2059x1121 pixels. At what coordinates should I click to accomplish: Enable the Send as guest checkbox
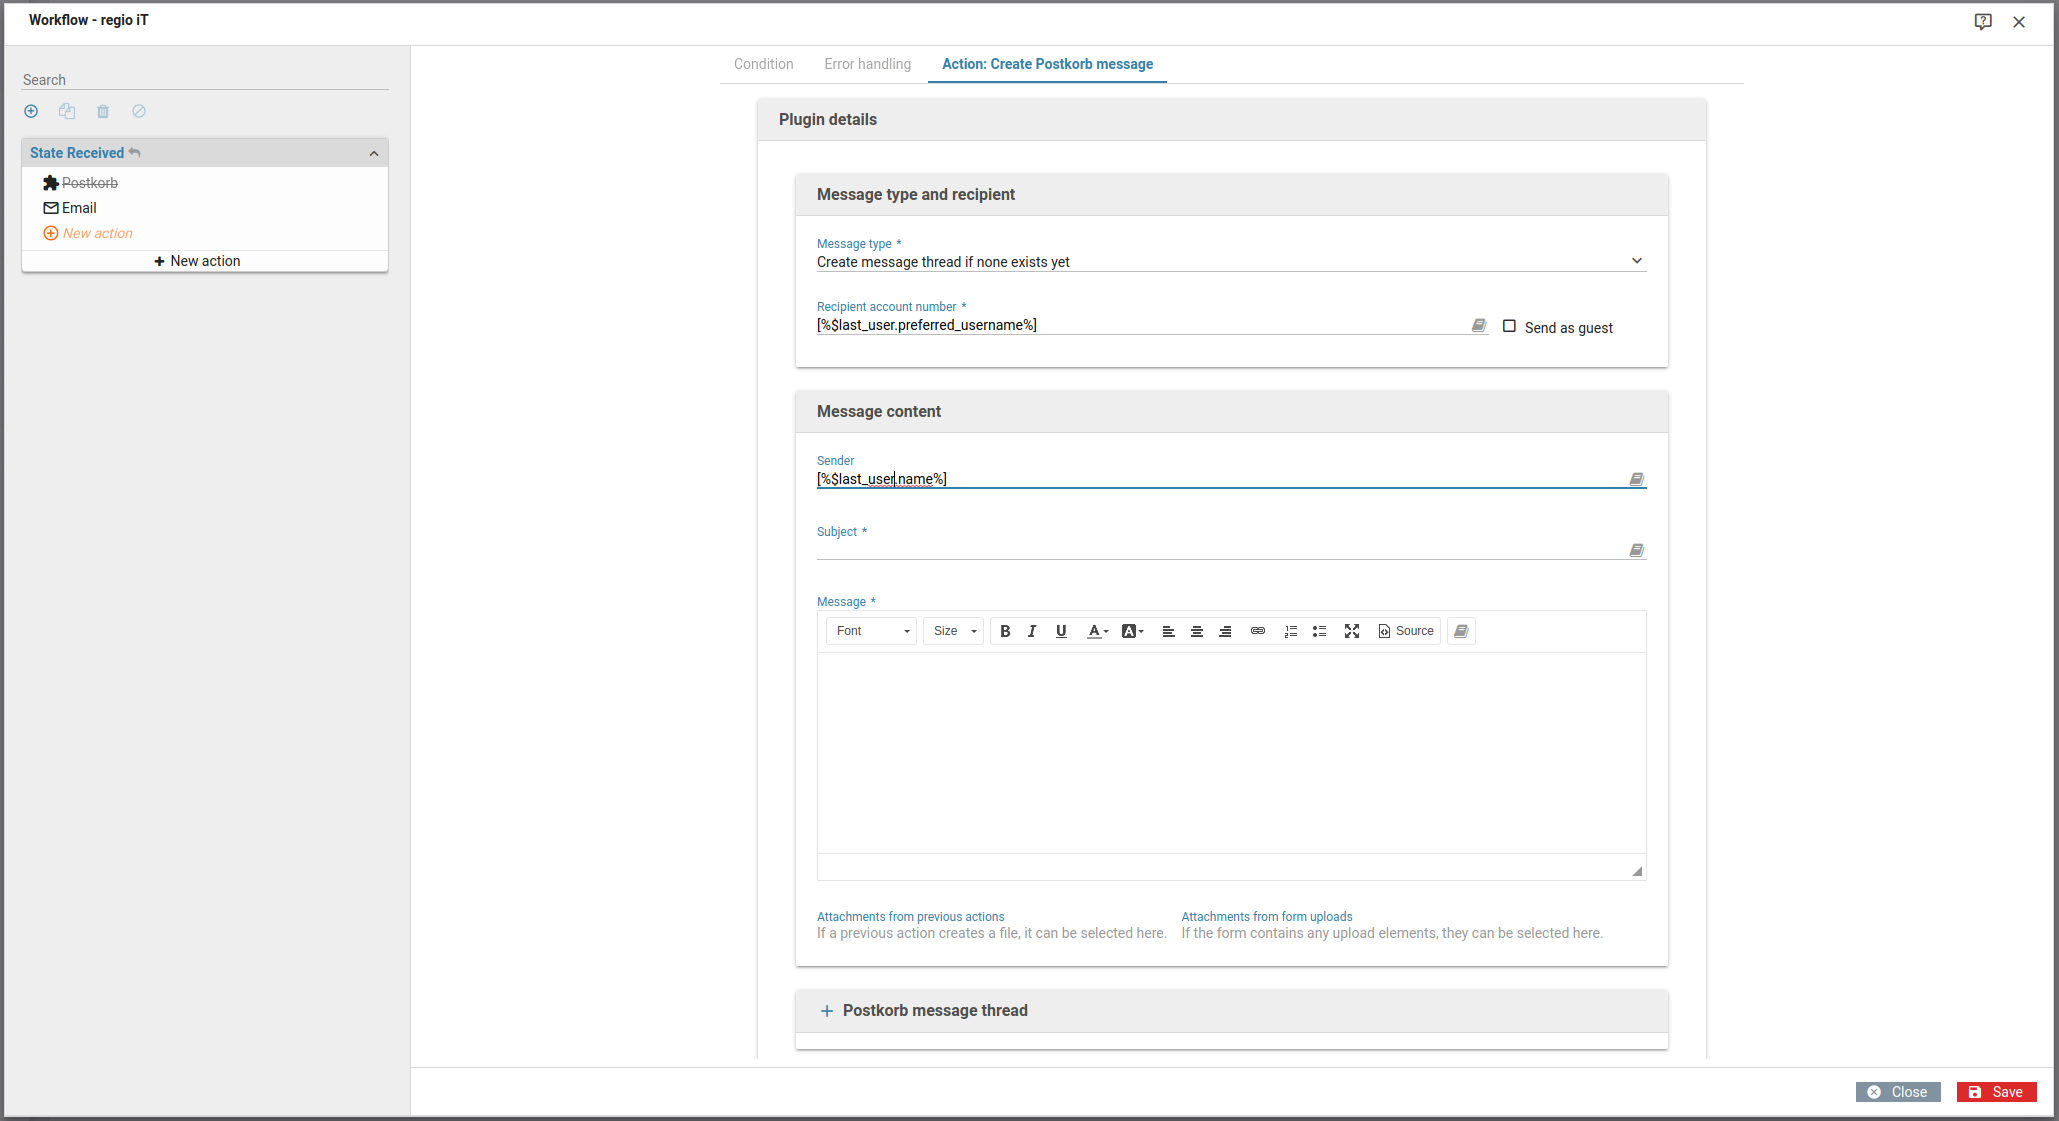point(1509,326)
